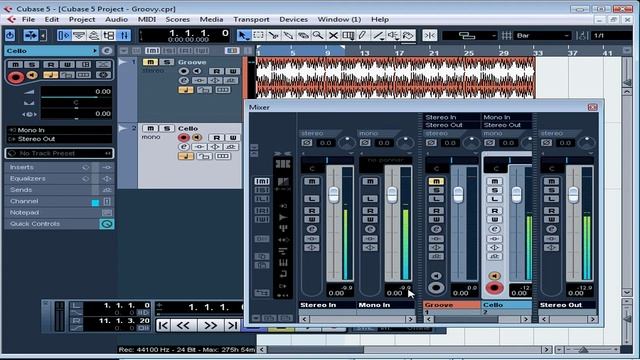The width and height of the screenshot is (640, 360).
Task: Solo the Cello channel in Mixer
Action: [494, 190]
